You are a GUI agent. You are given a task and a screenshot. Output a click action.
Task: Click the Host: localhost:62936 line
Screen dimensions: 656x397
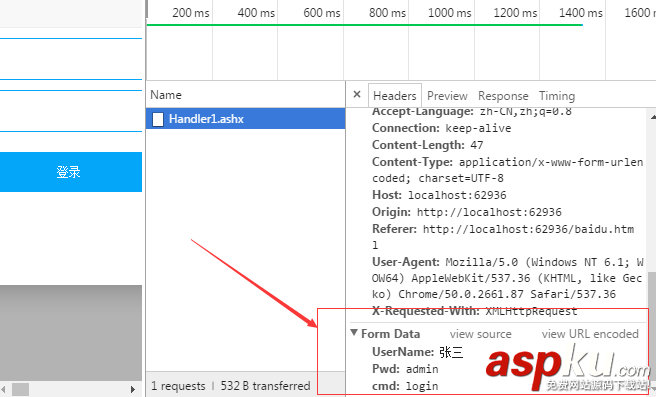pyautogui.click(x=439, y=195)
